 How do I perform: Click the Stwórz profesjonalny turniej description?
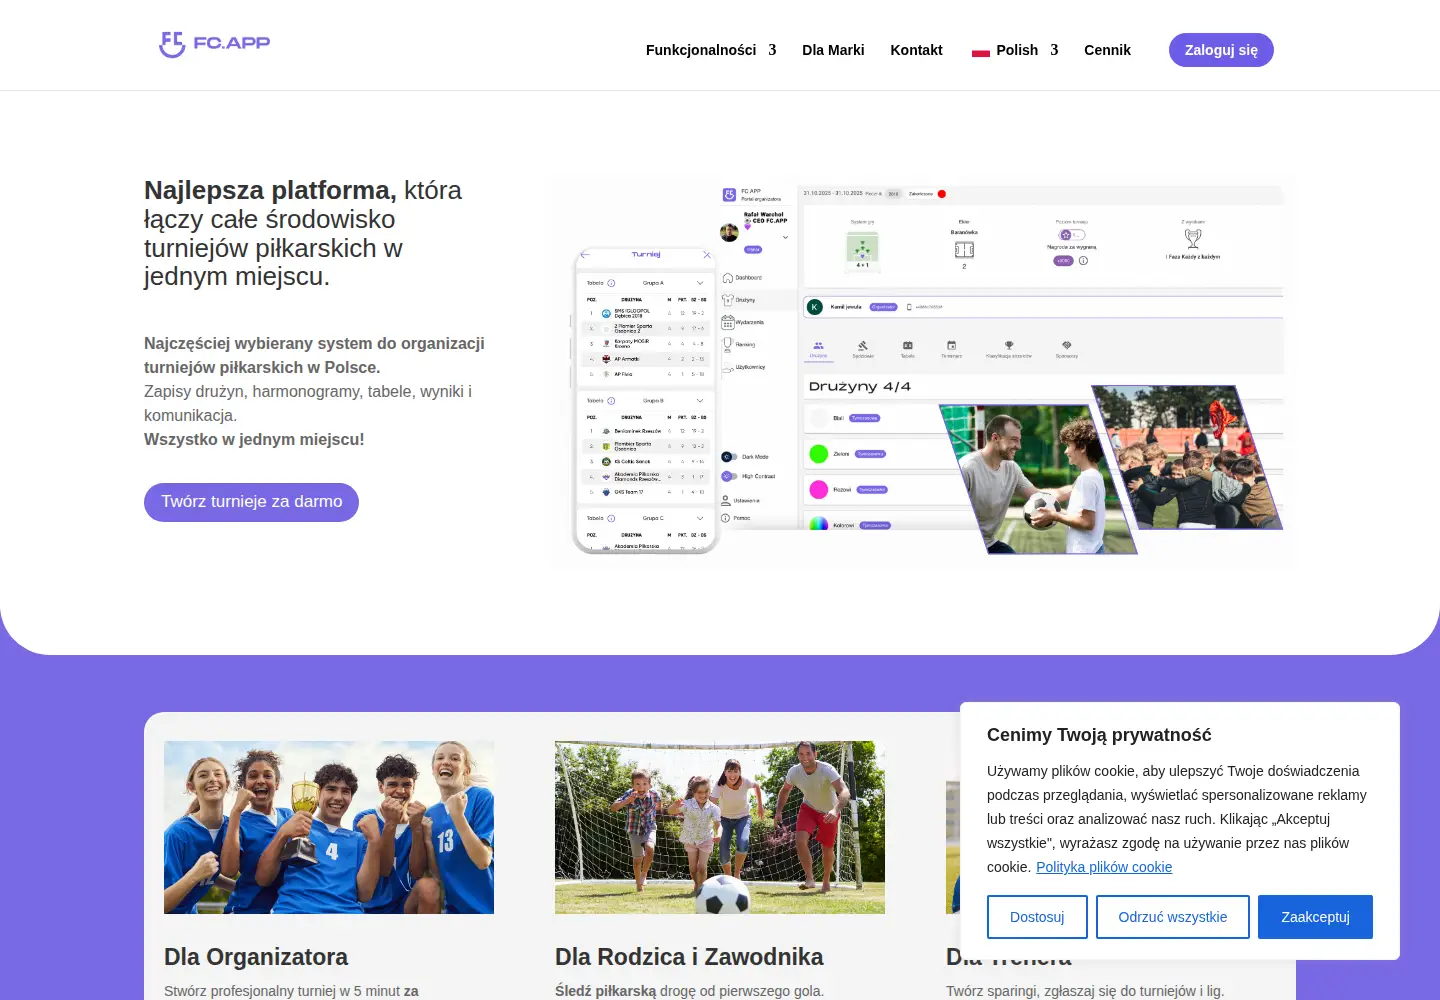291,991
